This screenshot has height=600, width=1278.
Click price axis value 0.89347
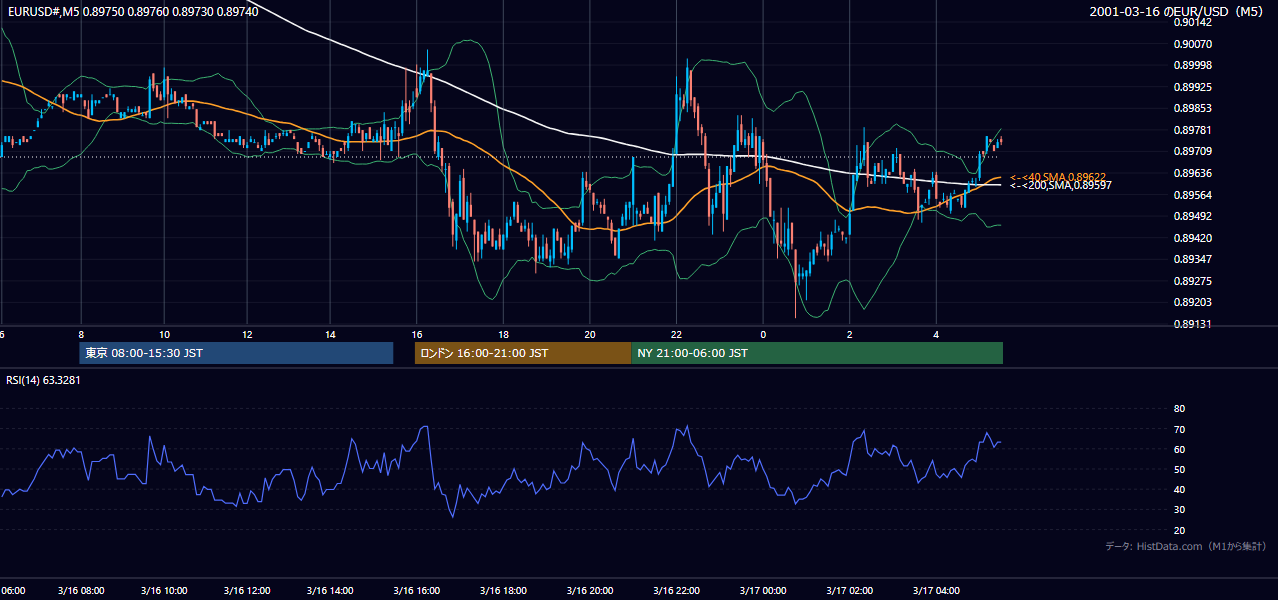click(1193, 259)
